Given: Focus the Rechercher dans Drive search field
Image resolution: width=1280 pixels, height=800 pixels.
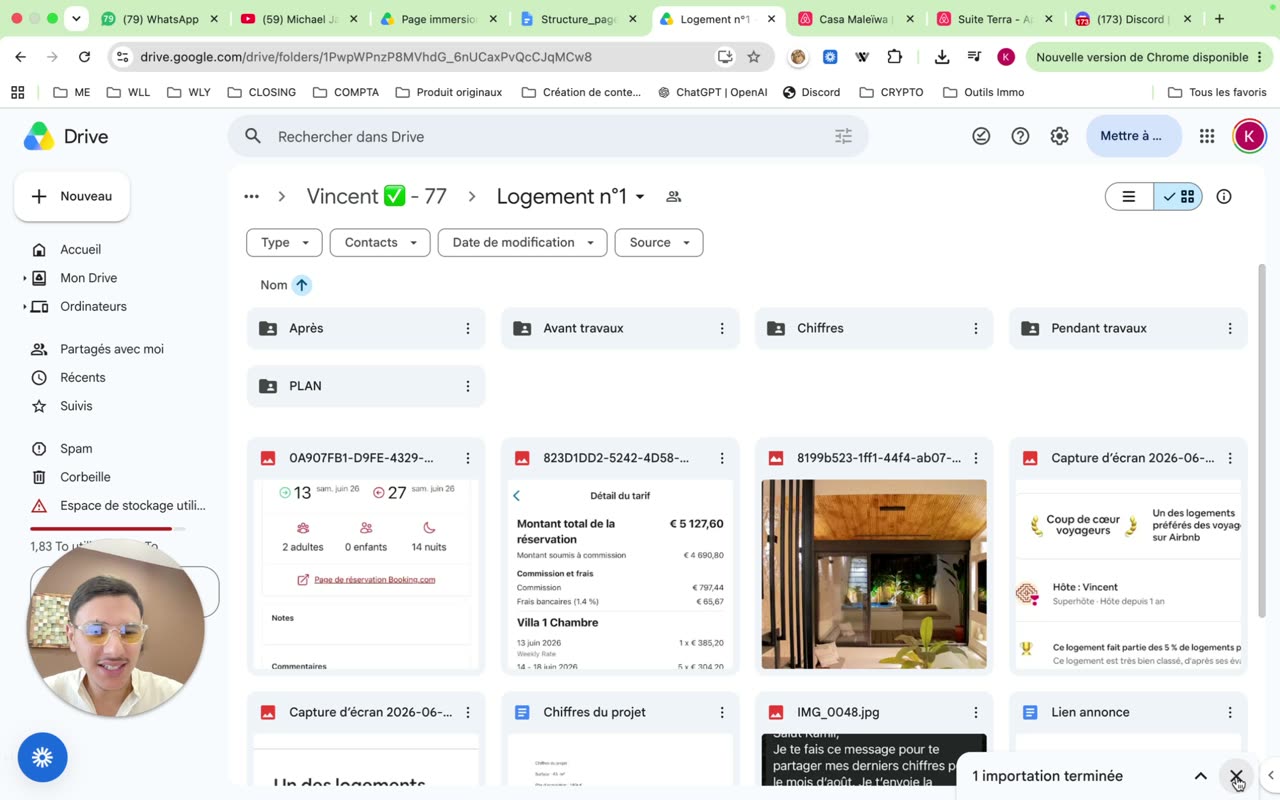Looking at the screenshot, I should click(548, 137).
